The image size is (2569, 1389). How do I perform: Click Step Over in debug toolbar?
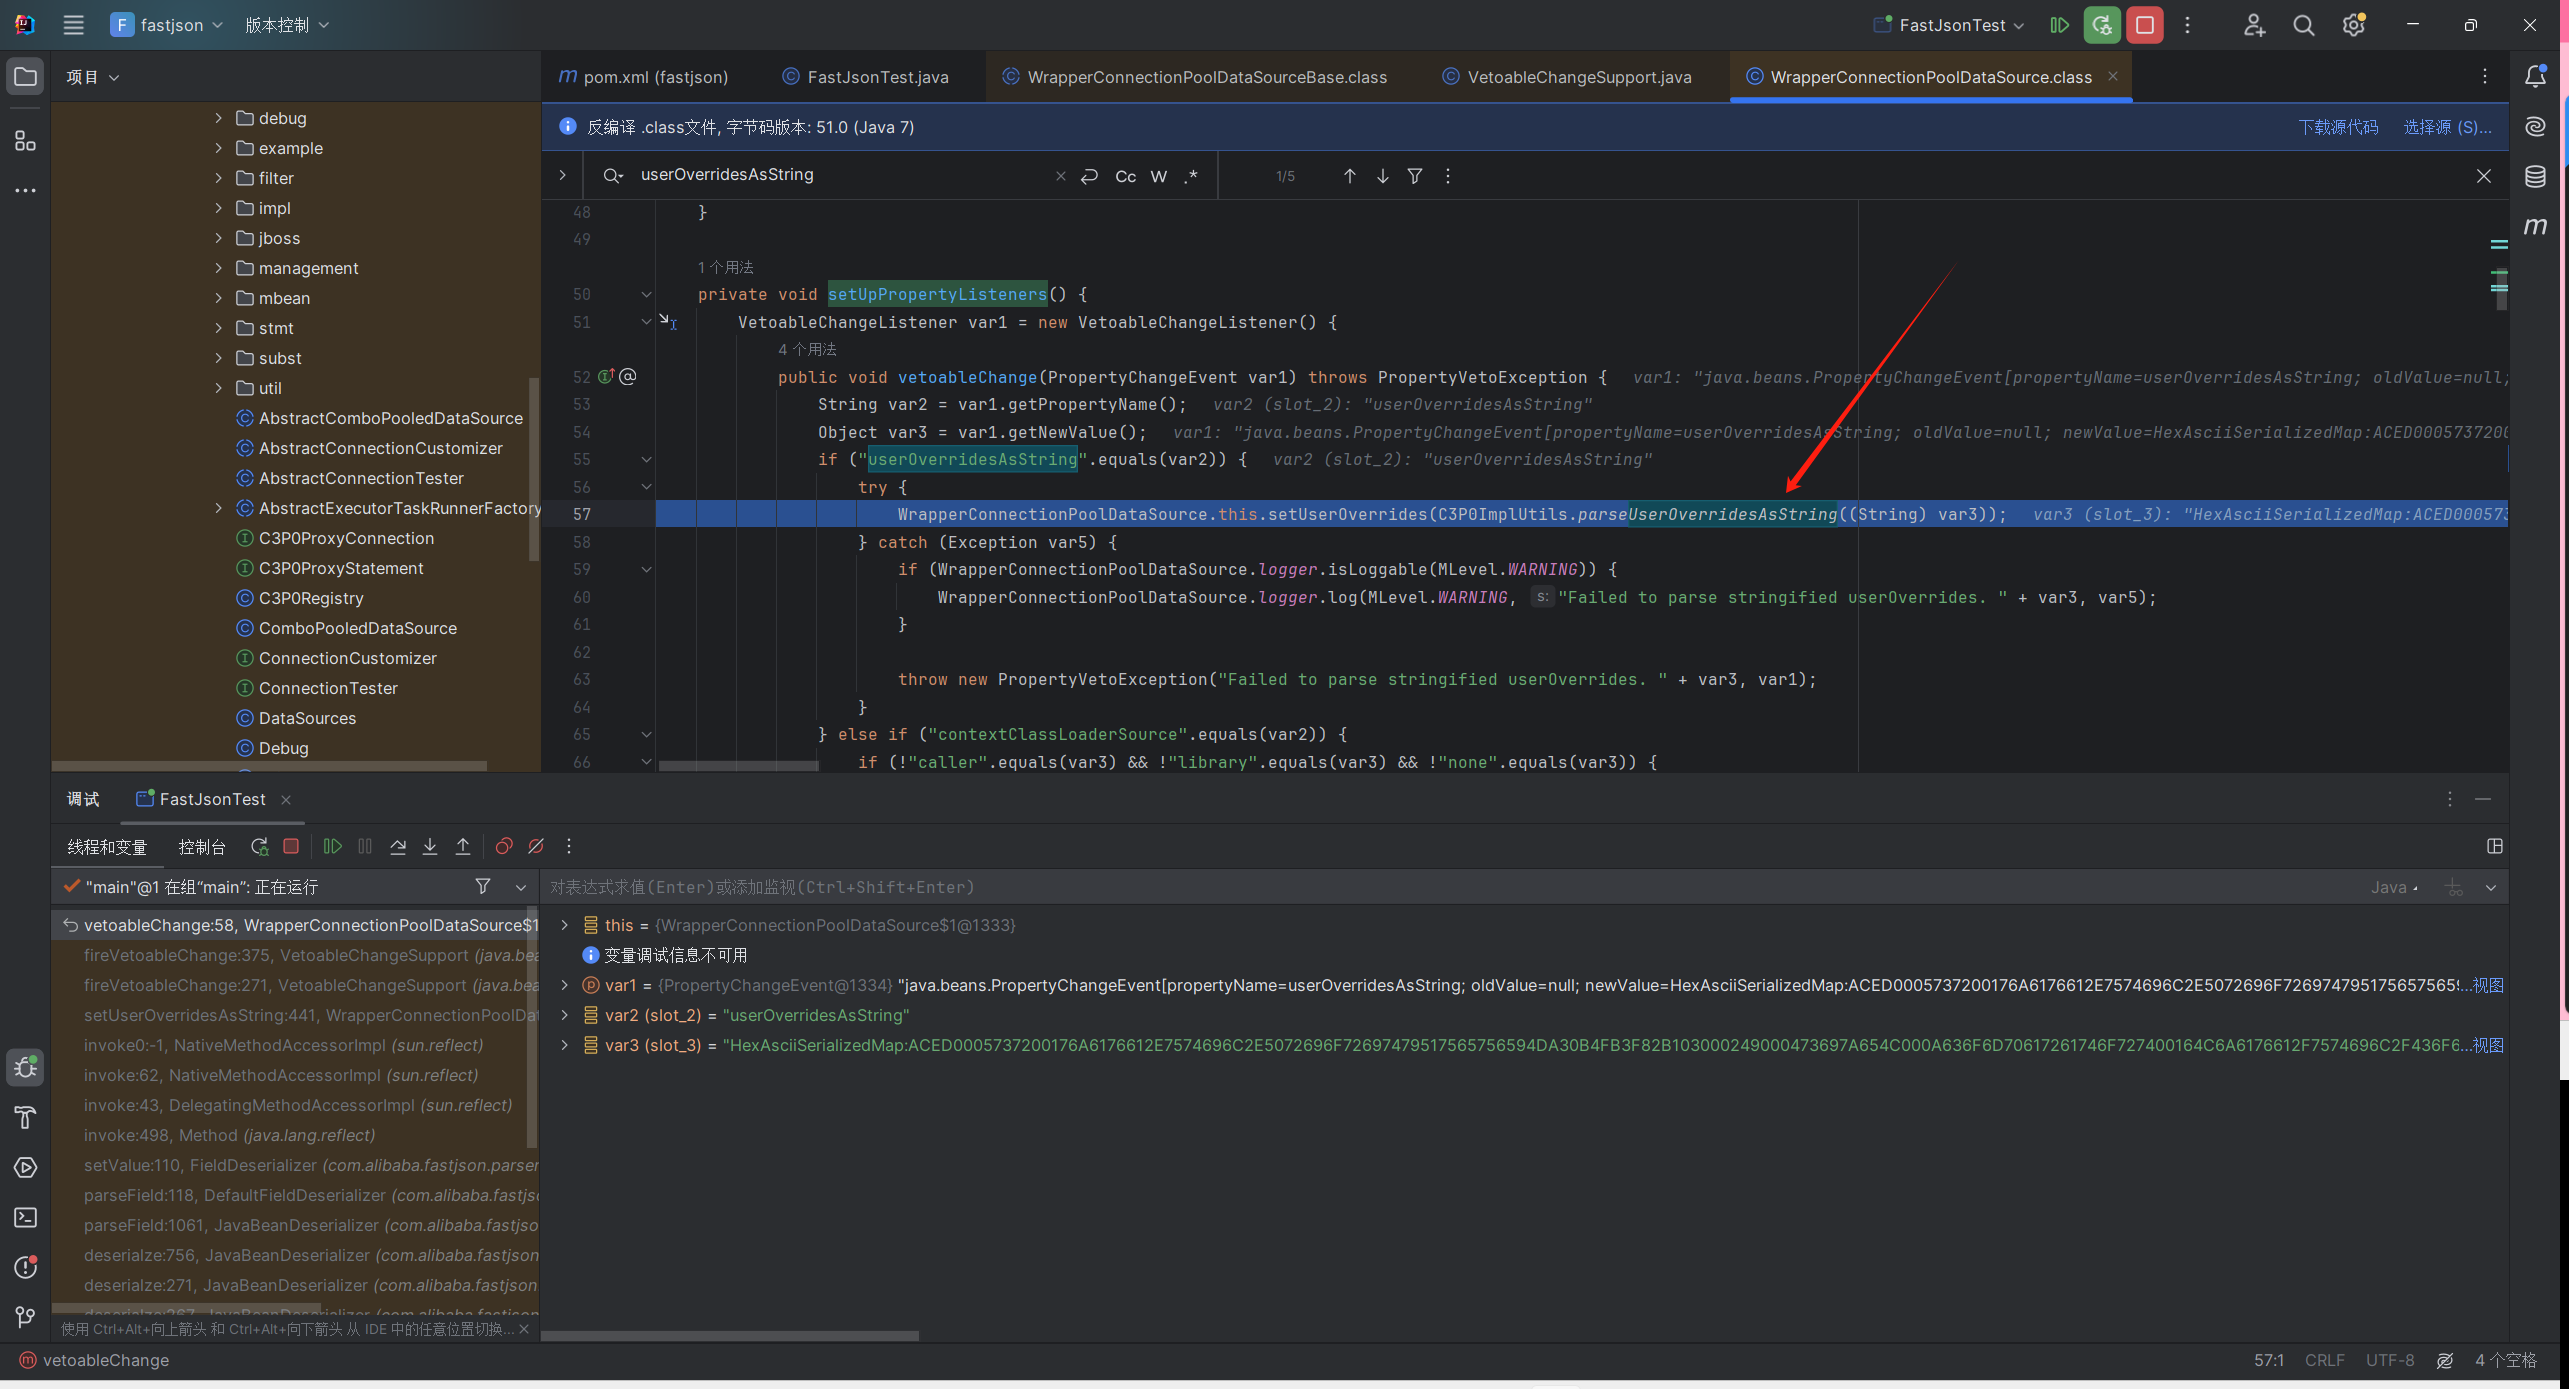pos(398,847)
